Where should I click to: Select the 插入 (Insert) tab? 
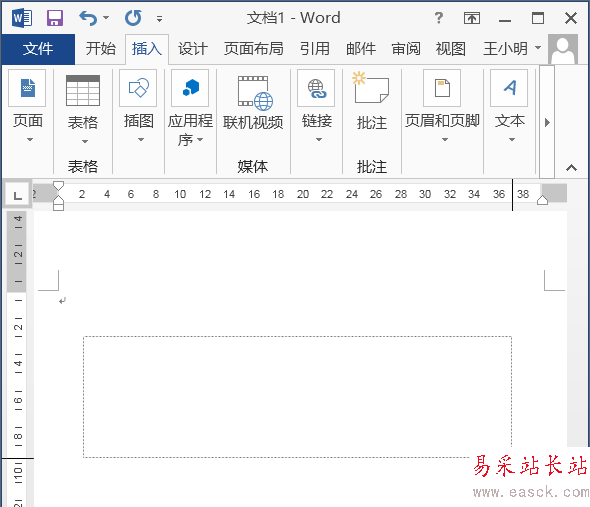click(147, 49)
